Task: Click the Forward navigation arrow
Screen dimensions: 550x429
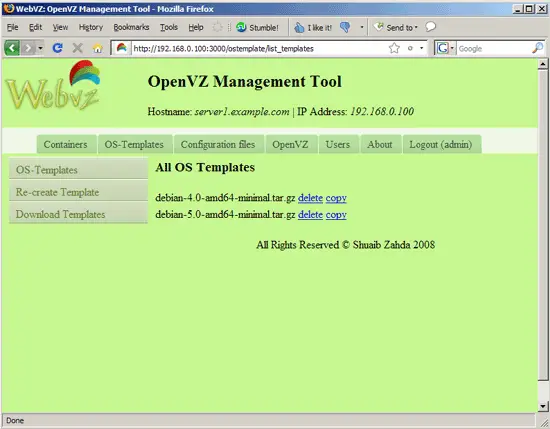Action: [28, 48]
